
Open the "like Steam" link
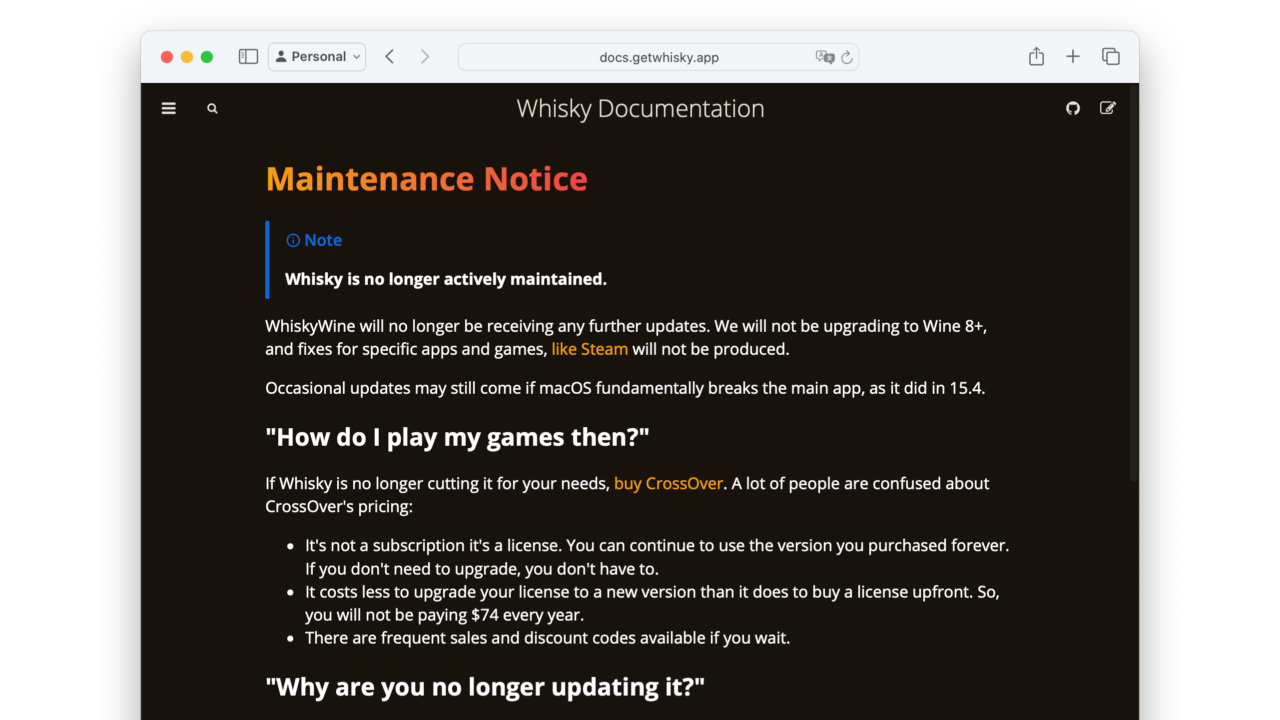(589, 349)
